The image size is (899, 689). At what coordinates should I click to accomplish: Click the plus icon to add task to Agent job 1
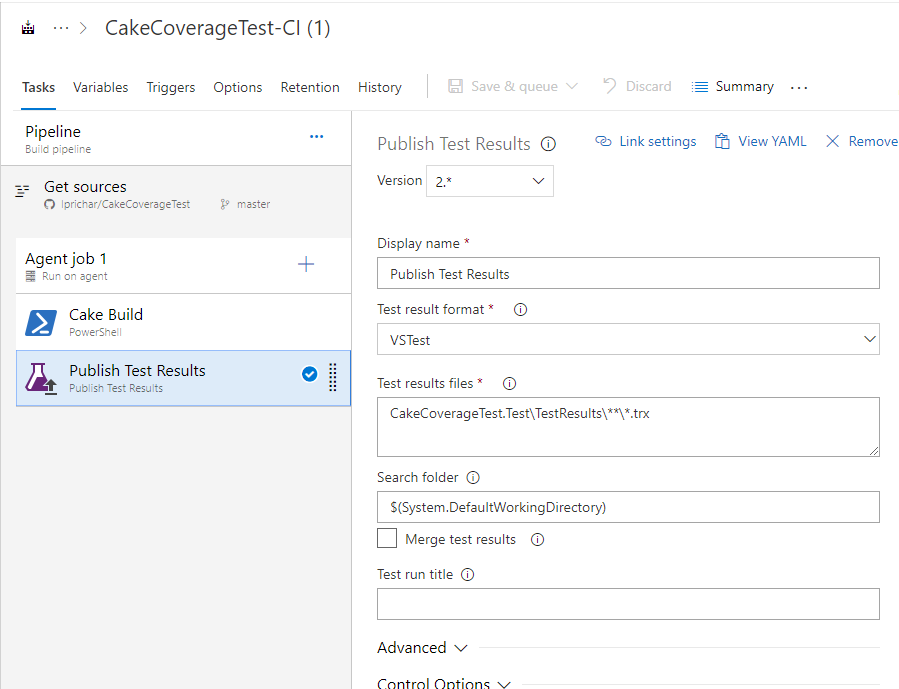[306, 264]
